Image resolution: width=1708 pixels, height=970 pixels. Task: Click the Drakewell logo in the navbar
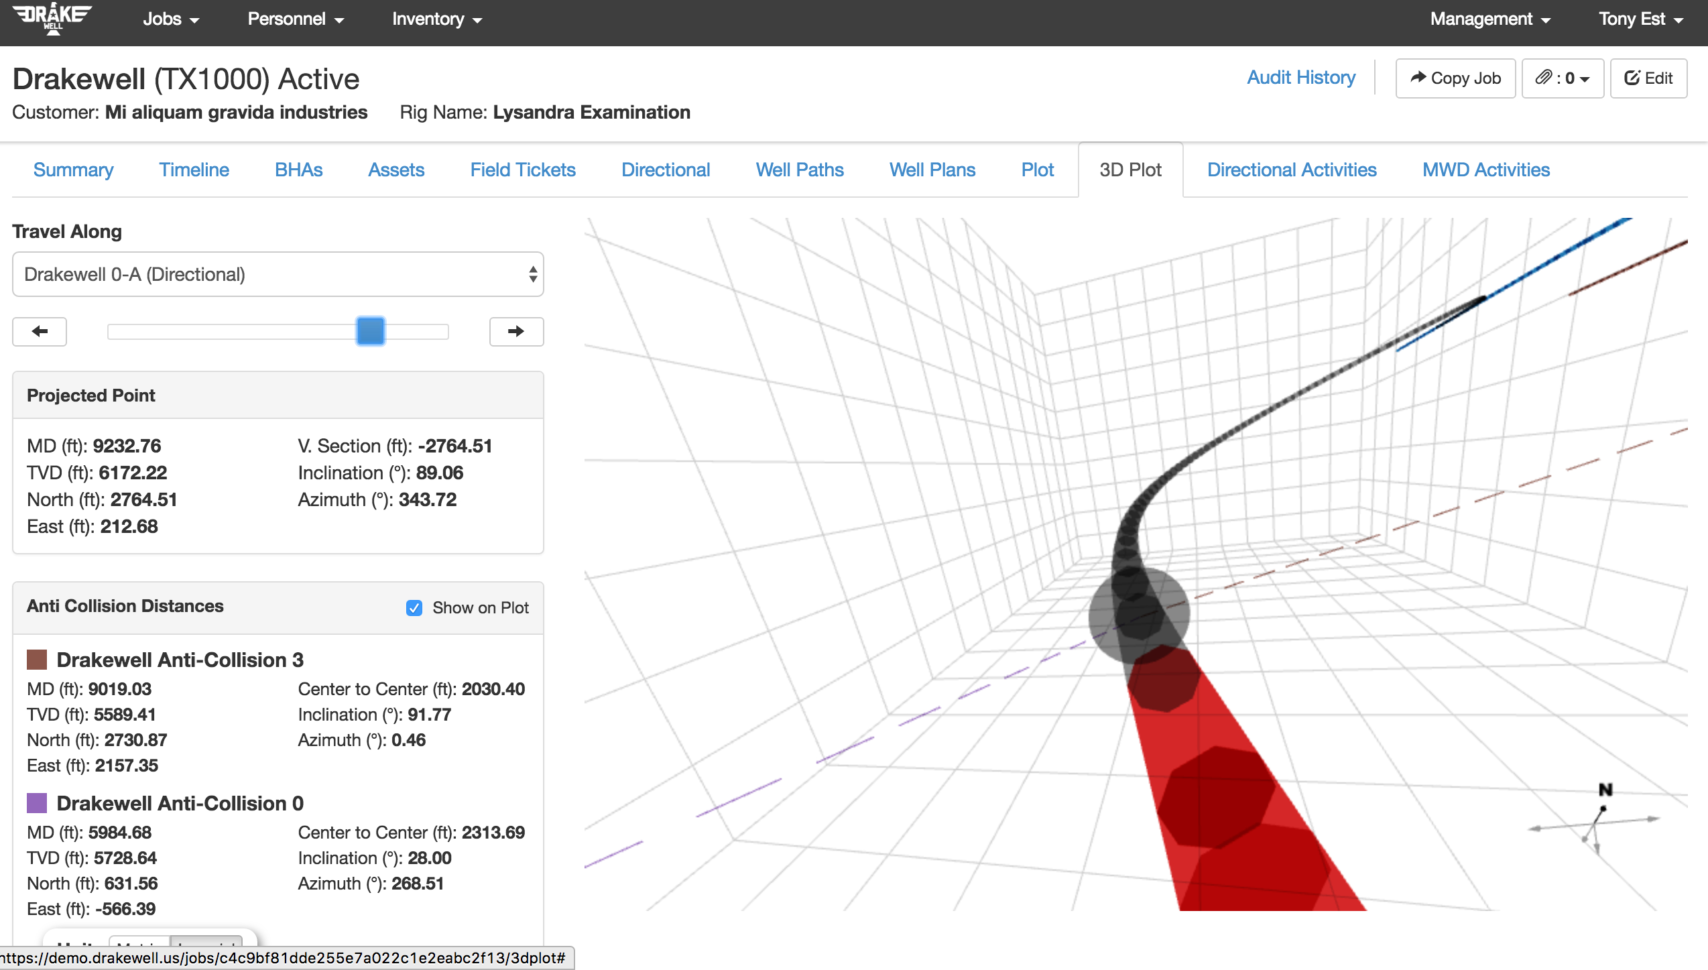pyautogui.click(x=52, y=20)
